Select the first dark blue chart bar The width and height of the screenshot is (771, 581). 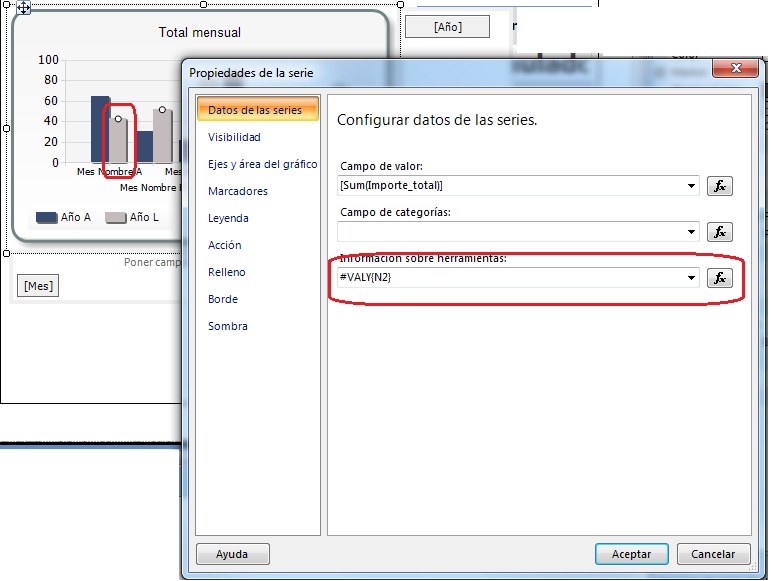pos(100,129)
